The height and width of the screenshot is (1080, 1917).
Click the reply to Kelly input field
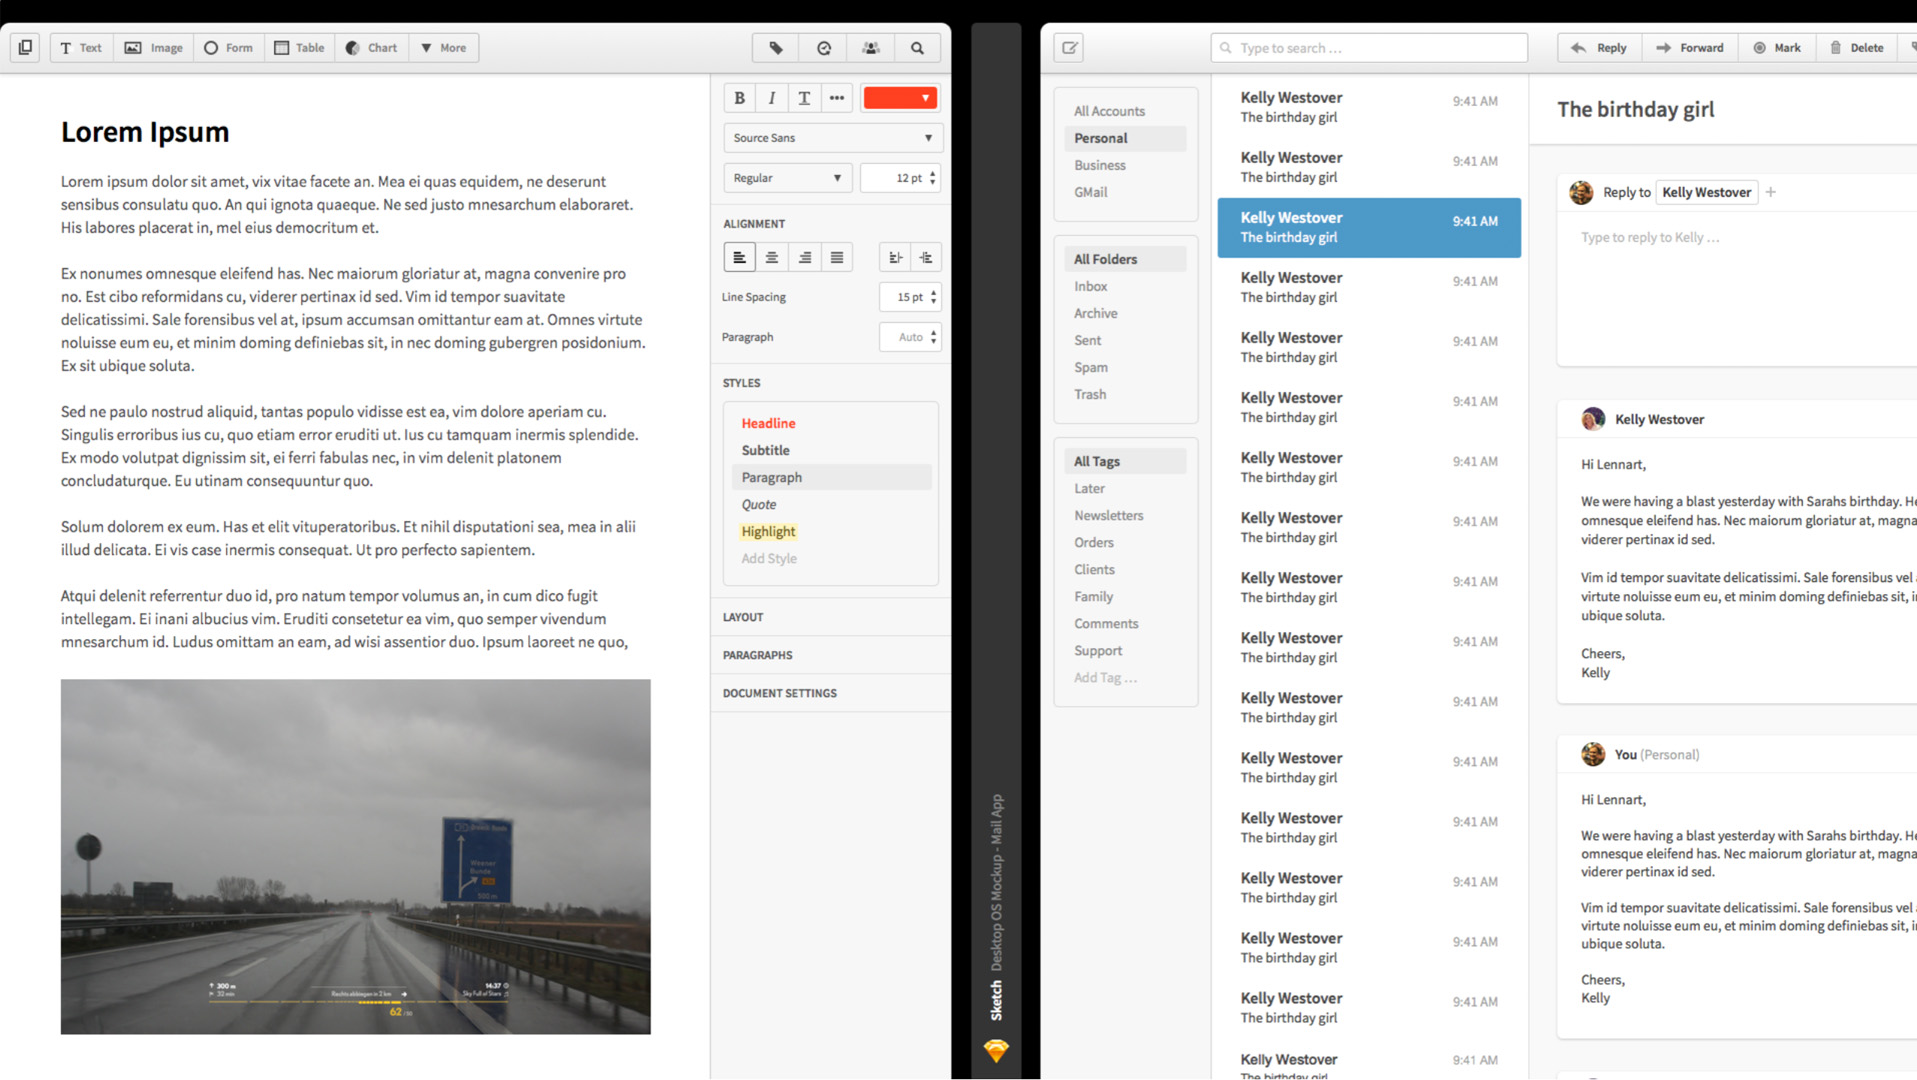click(x=1720, y=237)
